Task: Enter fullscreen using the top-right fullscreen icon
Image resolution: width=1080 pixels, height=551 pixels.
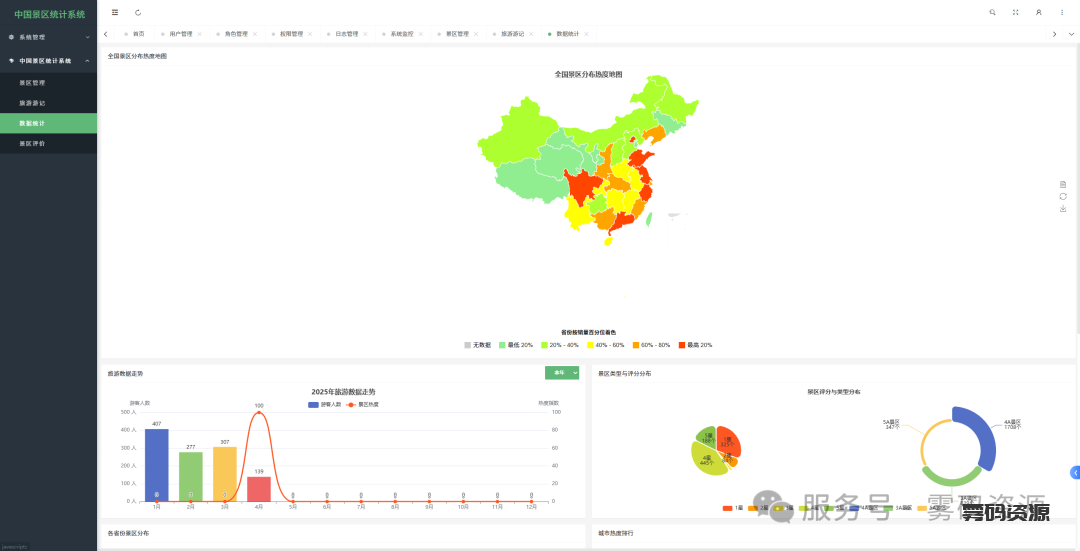Action: pos(1015,12)
